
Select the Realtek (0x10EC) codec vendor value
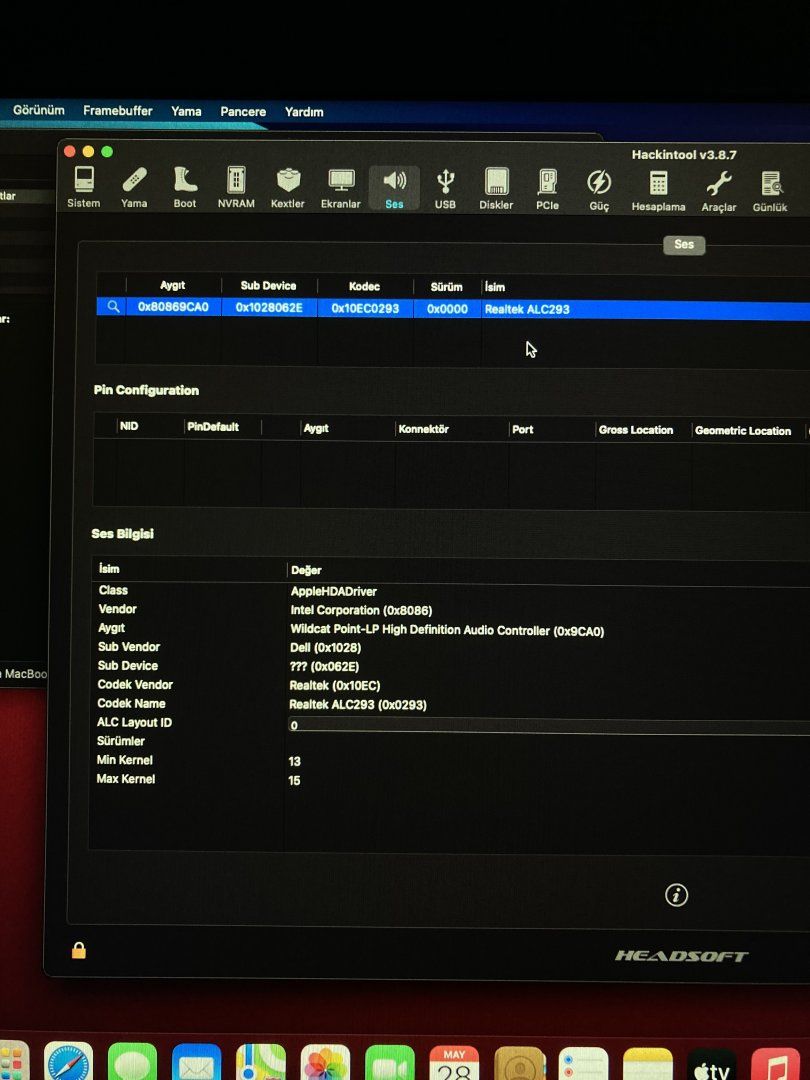tap(335, 685)
